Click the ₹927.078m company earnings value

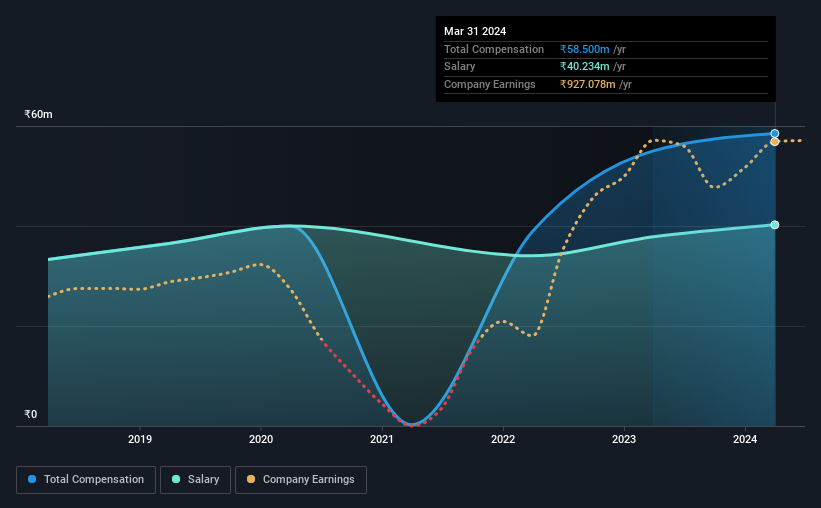(x=587, y=84)
